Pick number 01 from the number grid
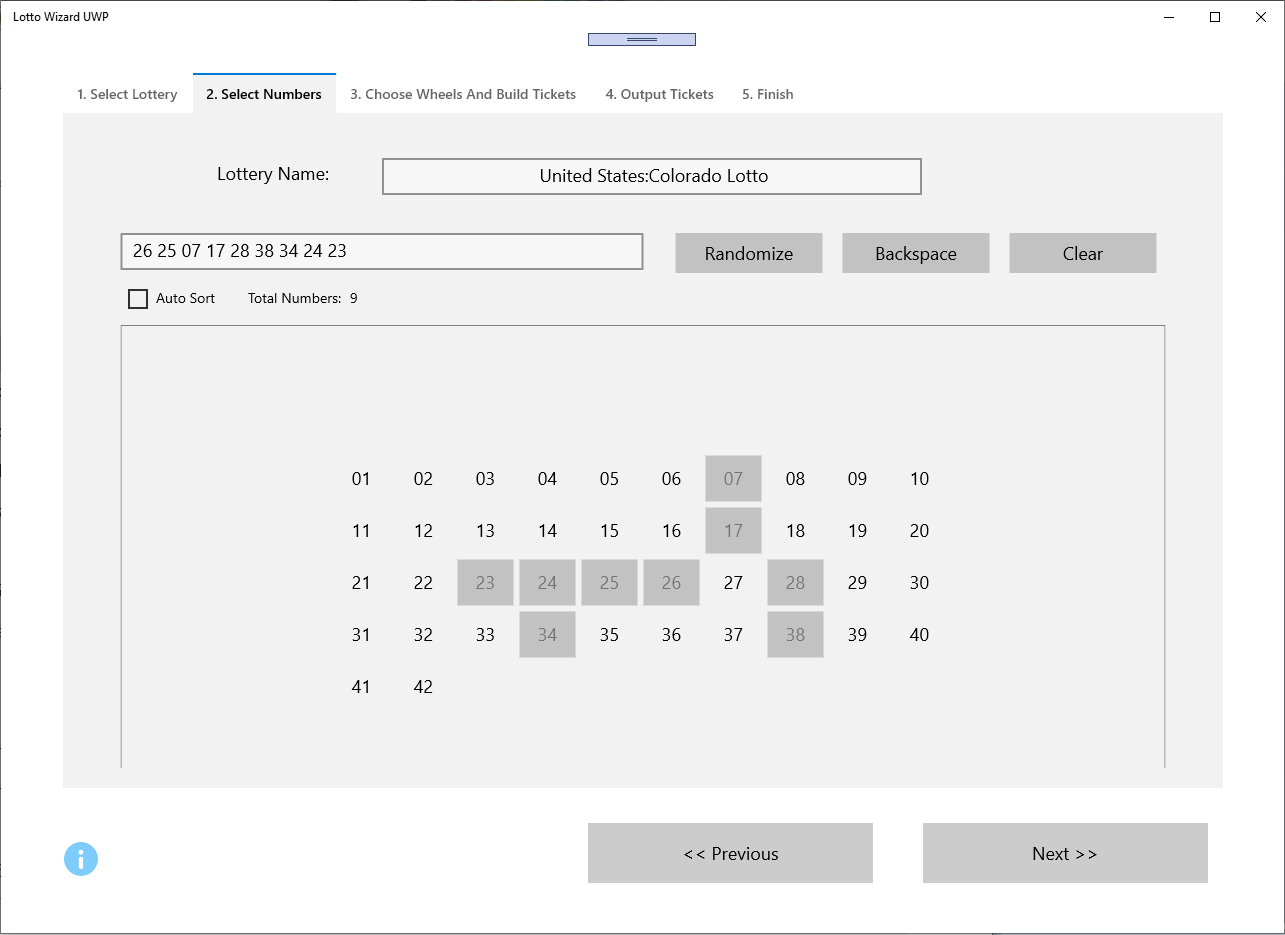 (361, 479)
